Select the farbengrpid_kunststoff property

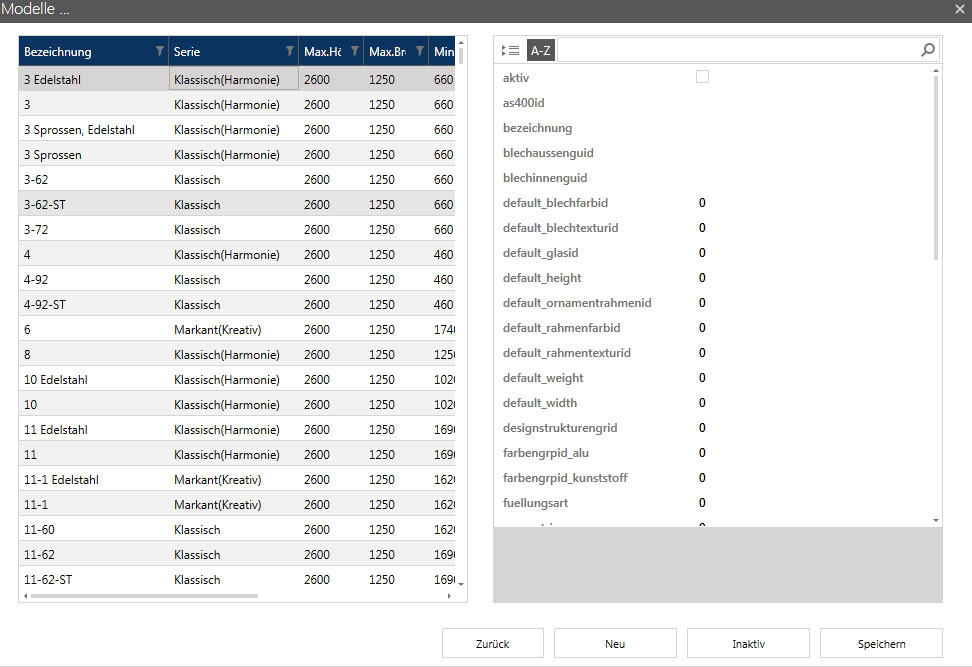(x=565, y=477)
